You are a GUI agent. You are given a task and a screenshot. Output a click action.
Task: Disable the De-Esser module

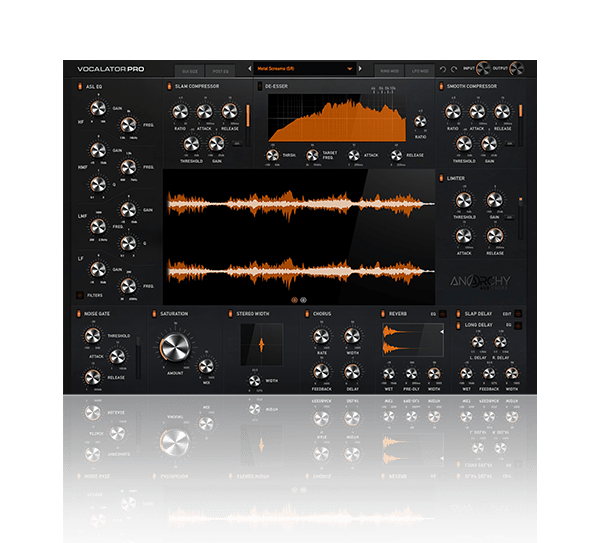click(260, 88)
